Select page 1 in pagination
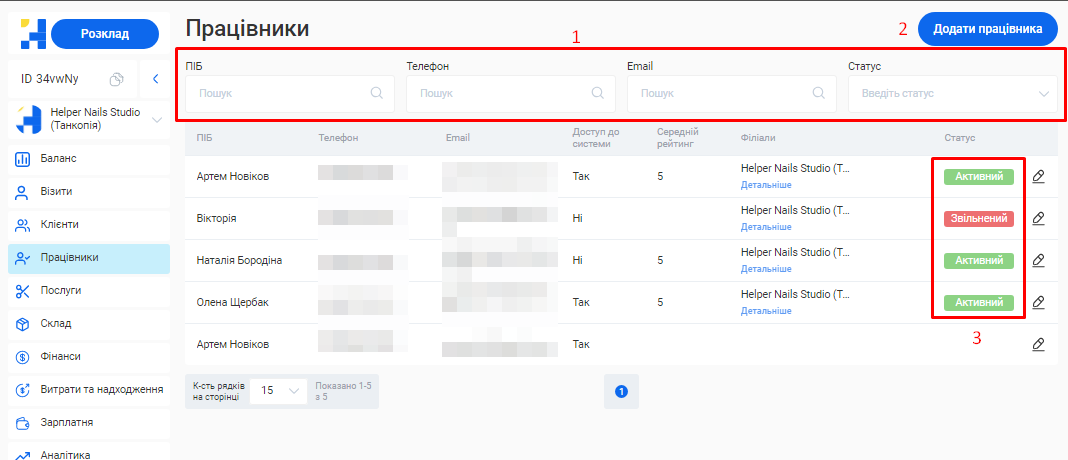 [620, 391]
